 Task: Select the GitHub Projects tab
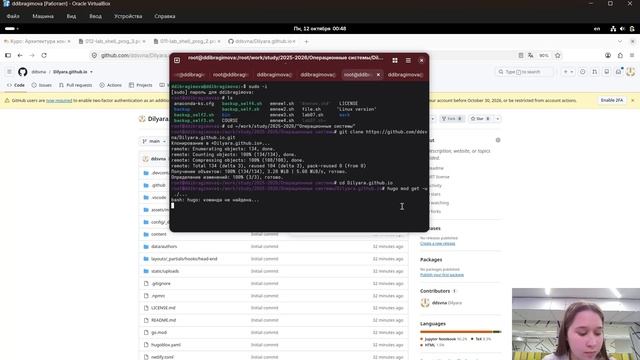point(140,85)
